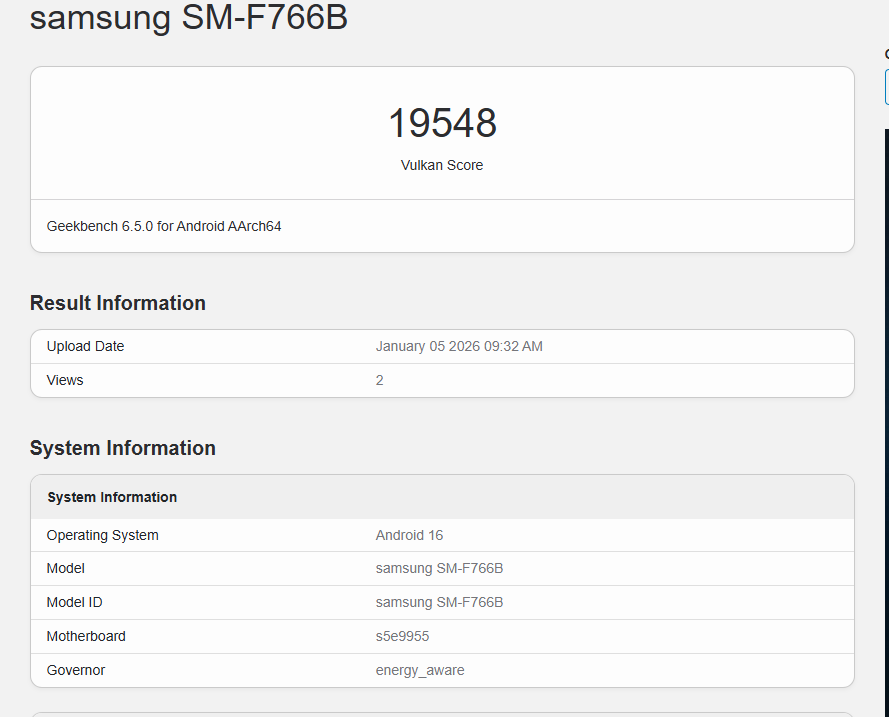889x717 pixels.
Task: Click the Motherboard row label
Action: (x=86, y=636)
